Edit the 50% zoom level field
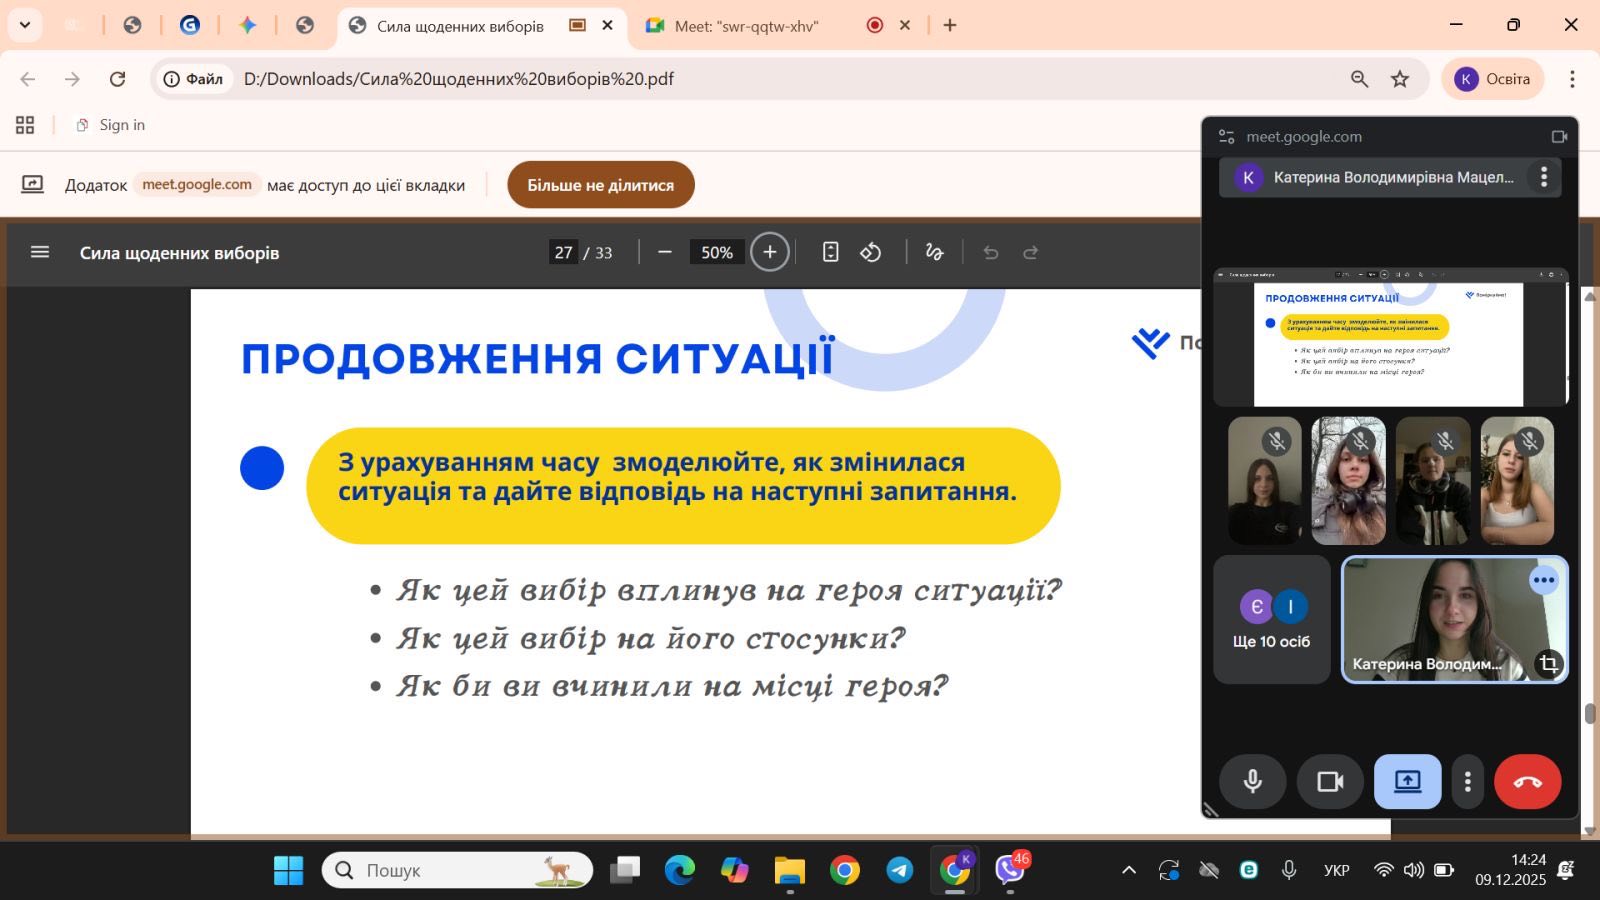The image size is (1600, 900). point(717,252)
